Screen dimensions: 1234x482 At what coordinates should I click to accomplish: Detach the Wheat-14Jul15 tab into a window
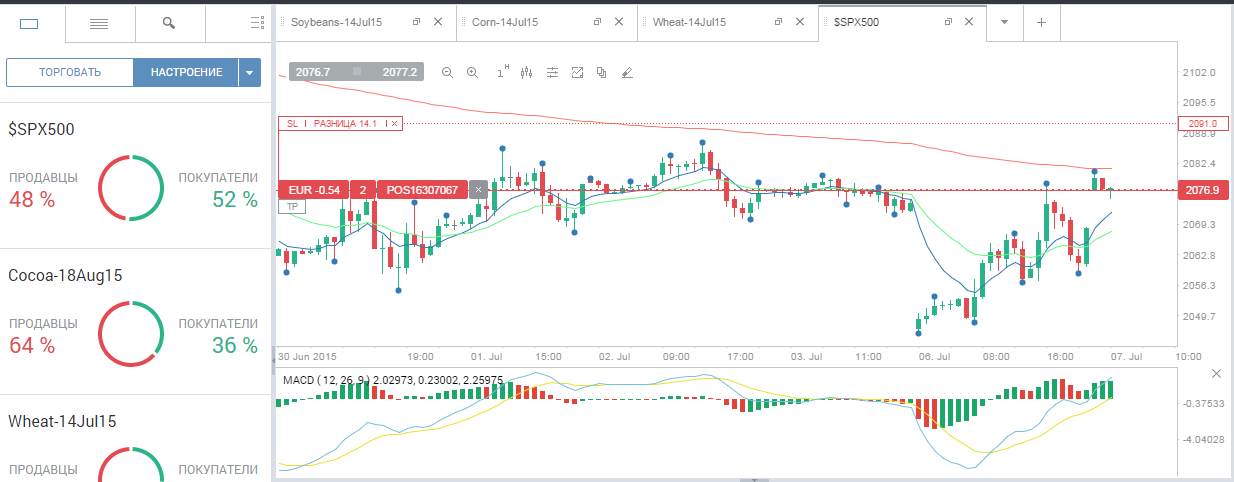point(778,21)
